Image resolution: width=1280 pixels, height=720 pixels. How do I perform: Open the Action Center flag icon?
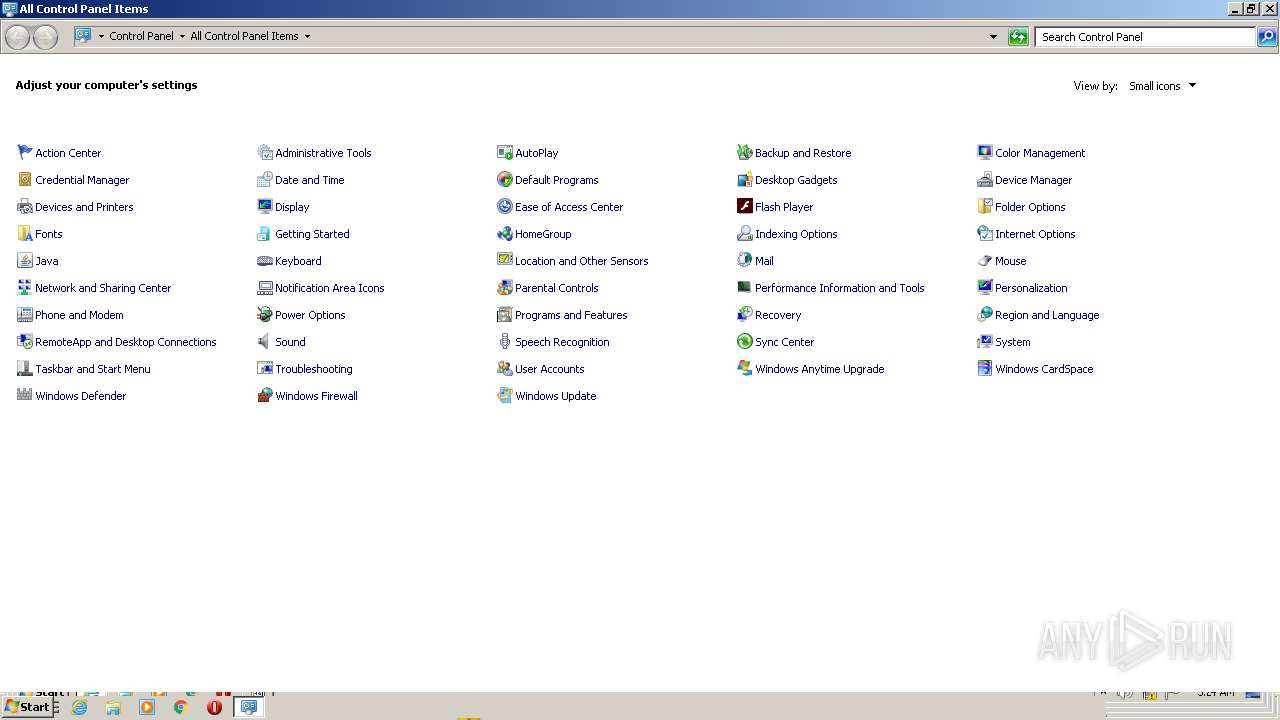(25, 152)
